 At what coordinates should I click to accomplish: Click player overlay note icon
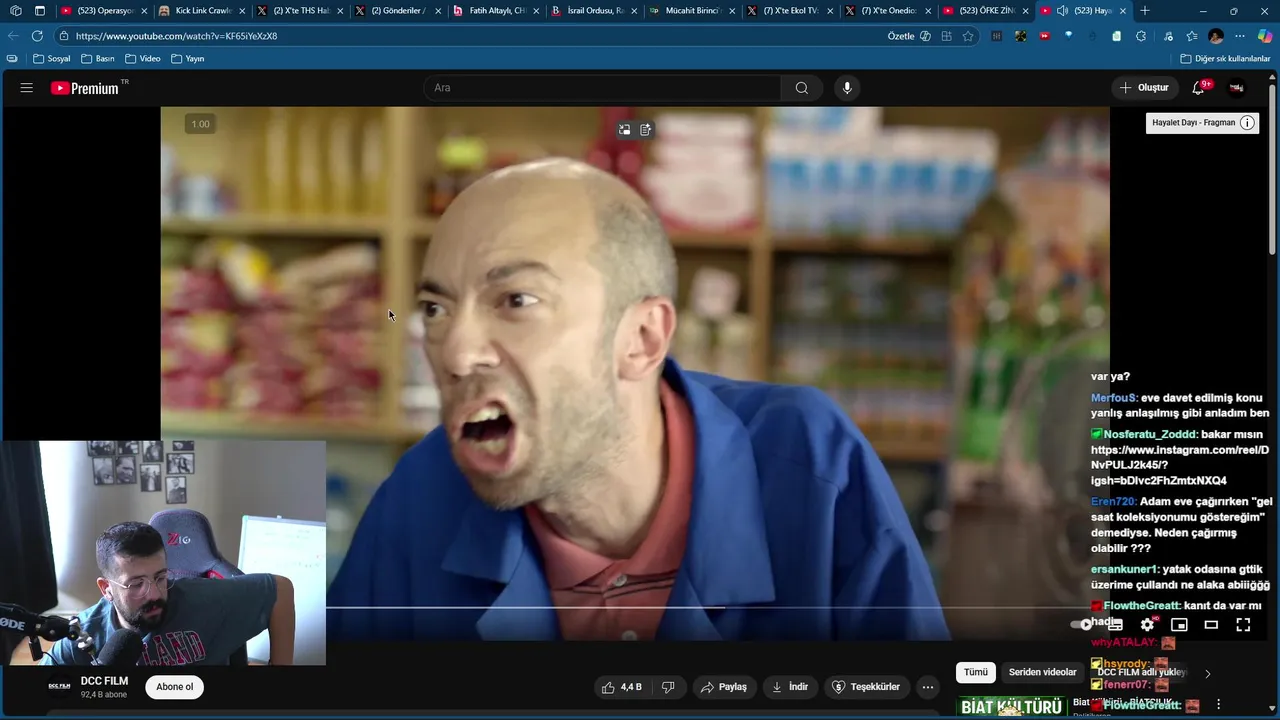pos(646,129)
